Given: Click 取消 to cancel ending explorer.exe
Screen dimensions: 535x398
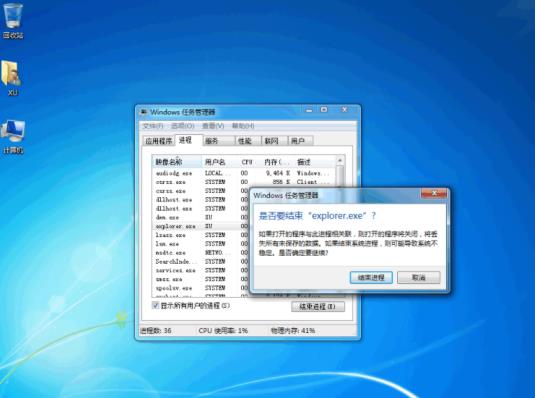Looking at the screenshot, I should pos(419,278).
